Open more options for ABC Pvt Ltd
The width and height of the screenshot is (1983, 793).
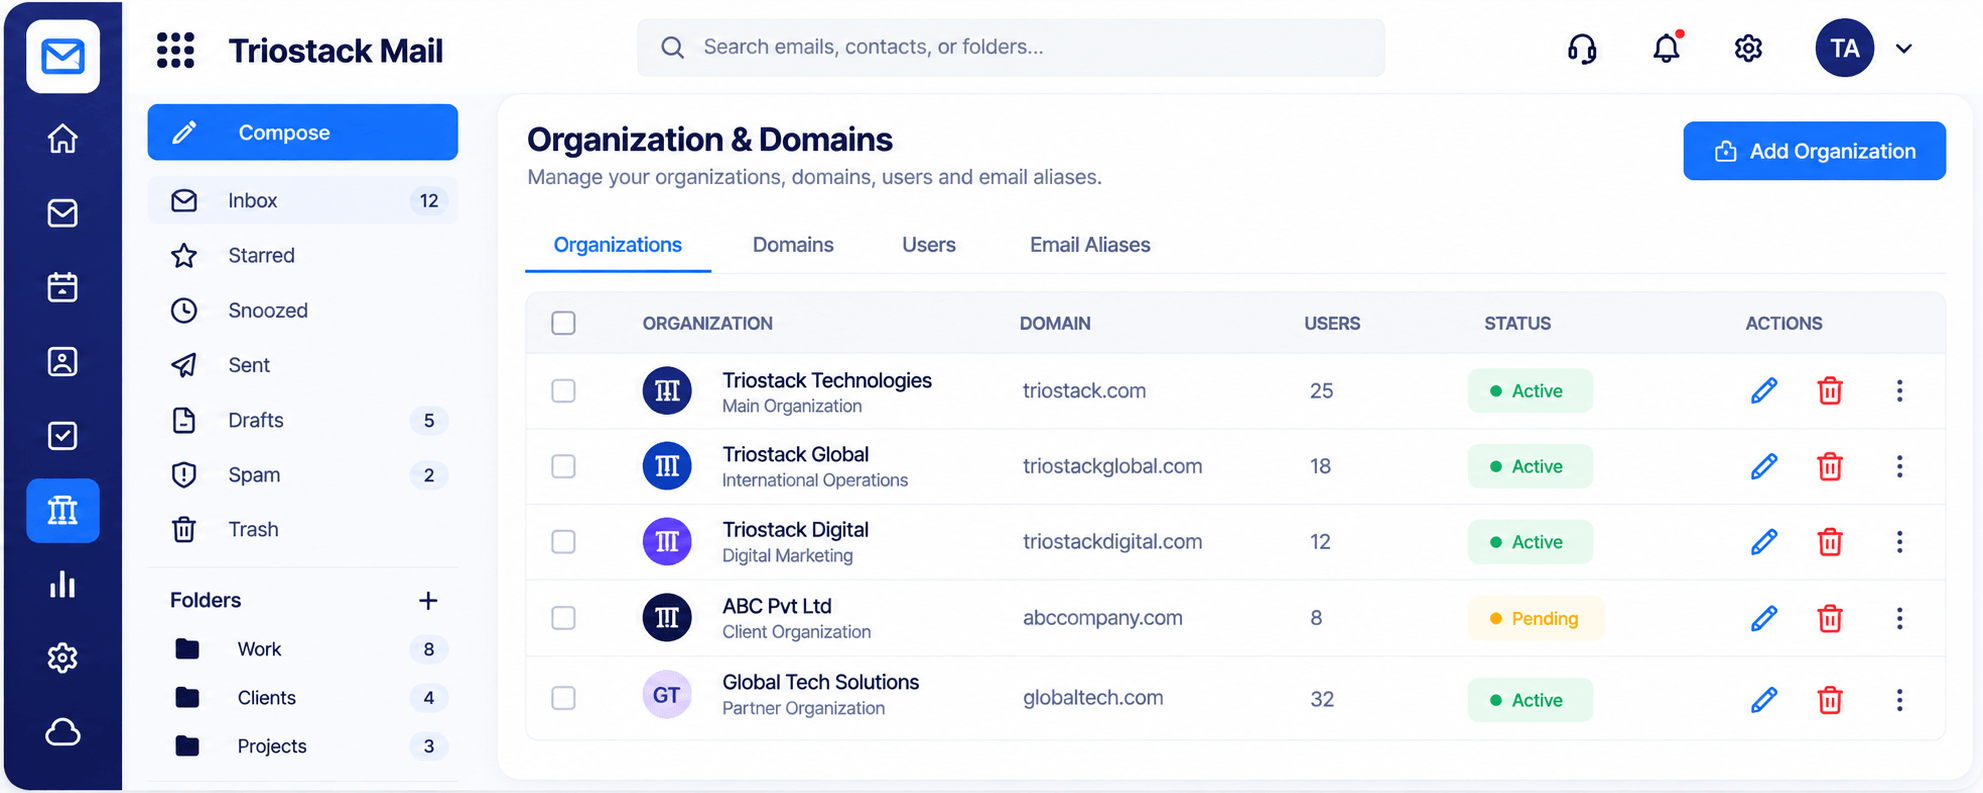tap(1899, 618)
